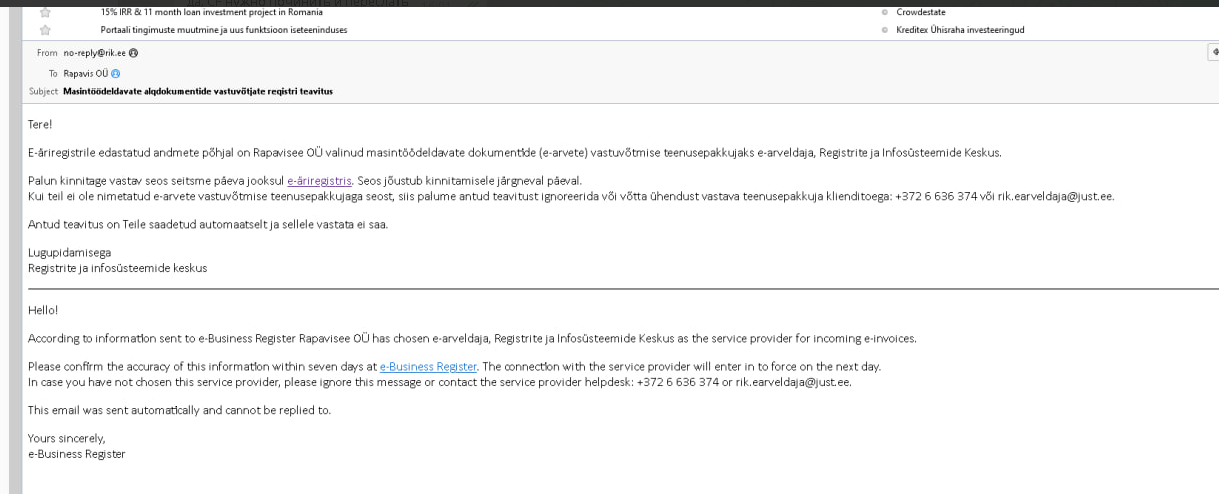Toggle read status dot beside Crowdestate
The height and width of the screenshot is (494, 1219).
click(x=886, y=13)
